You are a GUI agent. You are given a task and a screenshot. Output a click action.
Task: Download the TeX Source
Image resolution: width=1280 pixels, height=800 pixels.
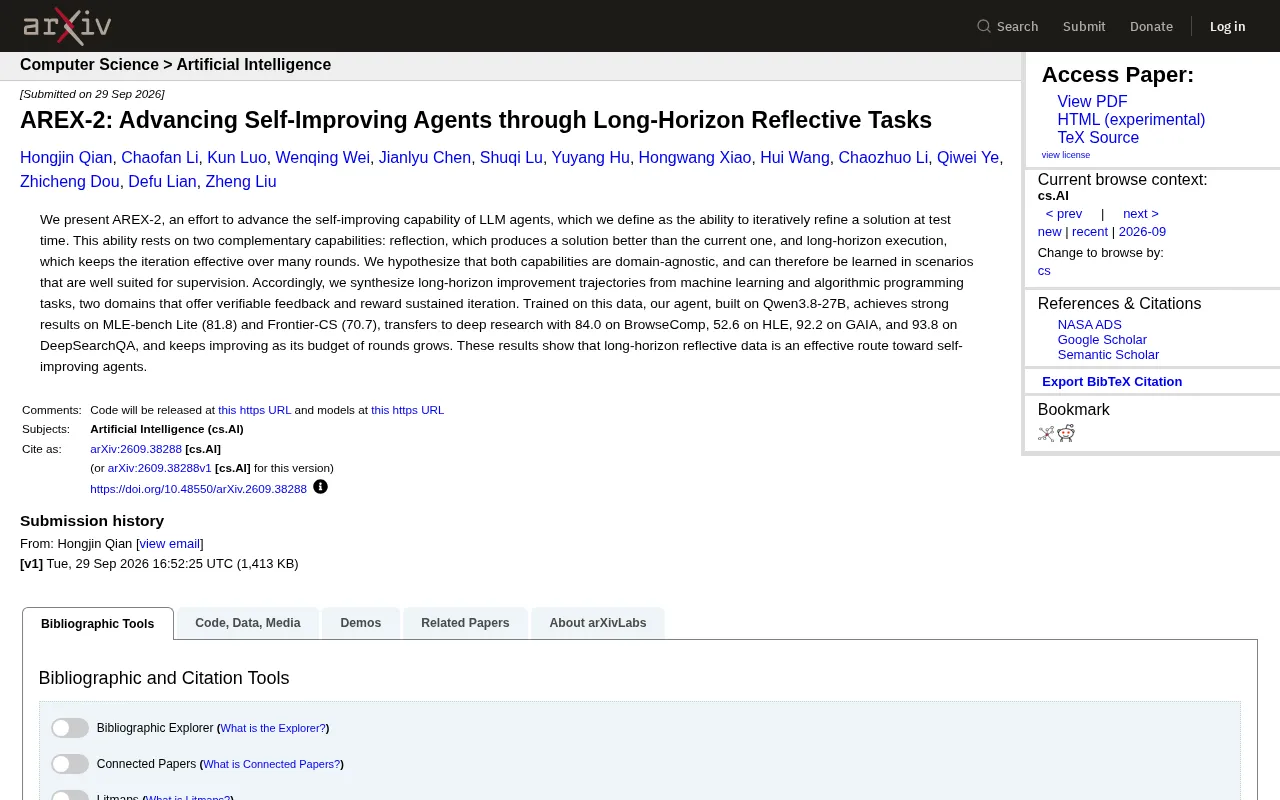[1098, 138]
